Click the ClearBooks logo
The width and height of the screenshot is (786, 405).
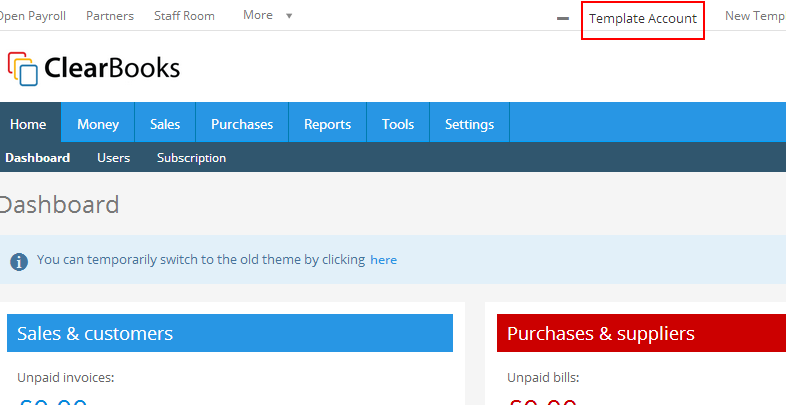(94, 68)
